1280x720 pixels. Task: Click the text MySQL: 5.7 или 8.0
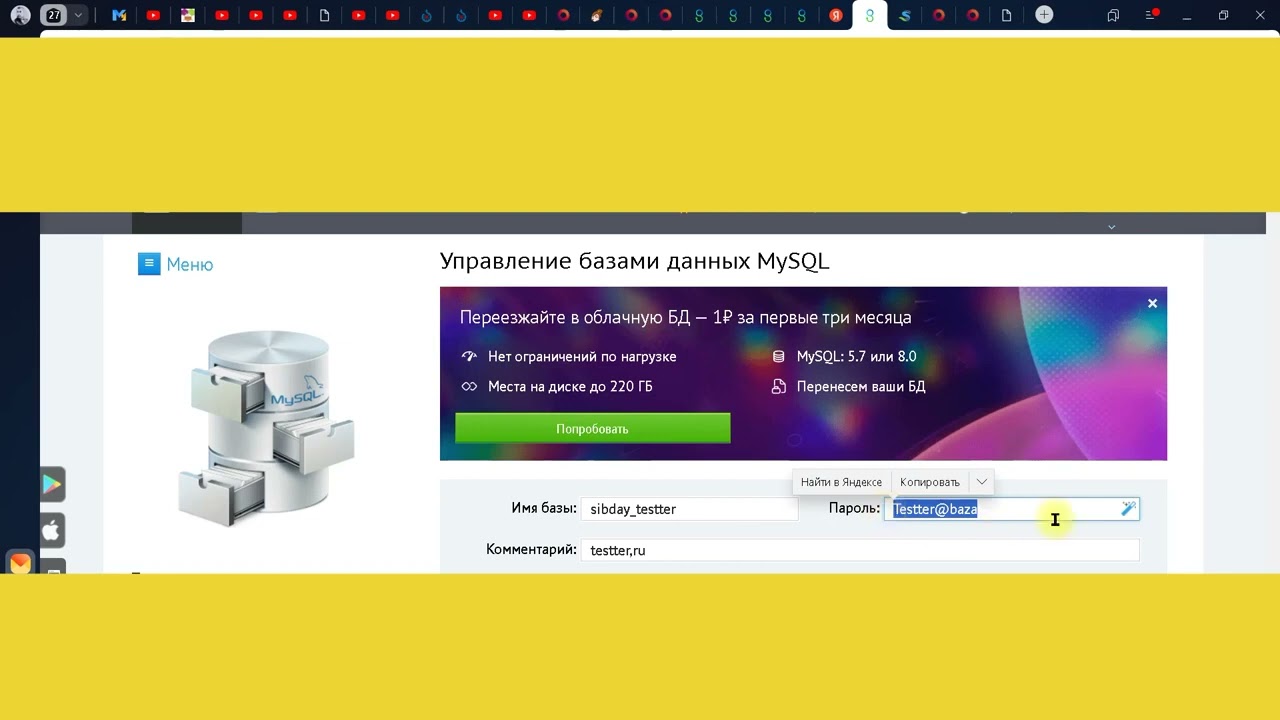[x=856, y=356]
